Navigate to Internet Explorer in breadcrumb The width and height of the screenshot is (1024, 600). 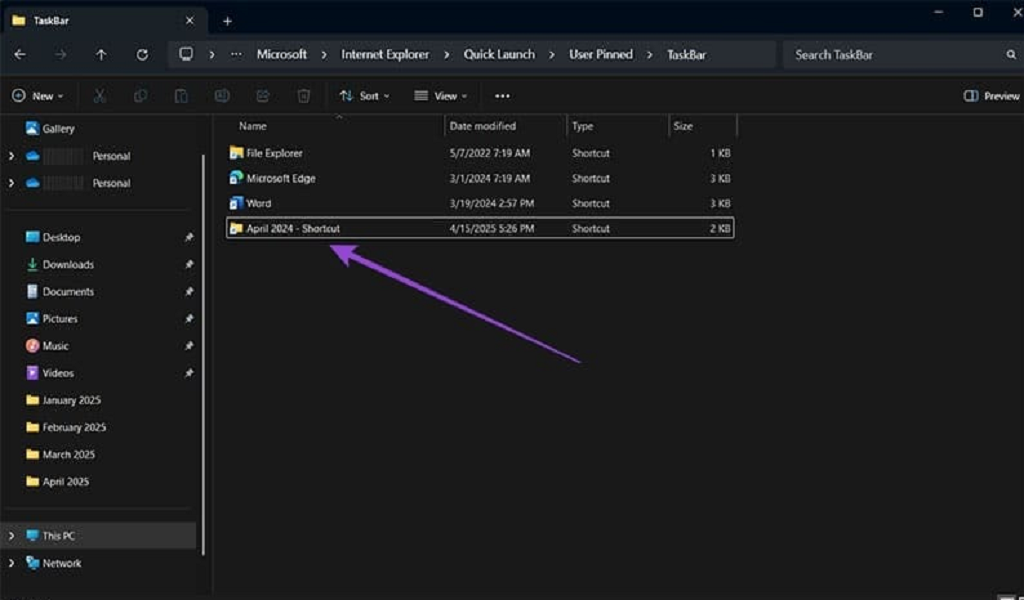(x=385, y=54)
